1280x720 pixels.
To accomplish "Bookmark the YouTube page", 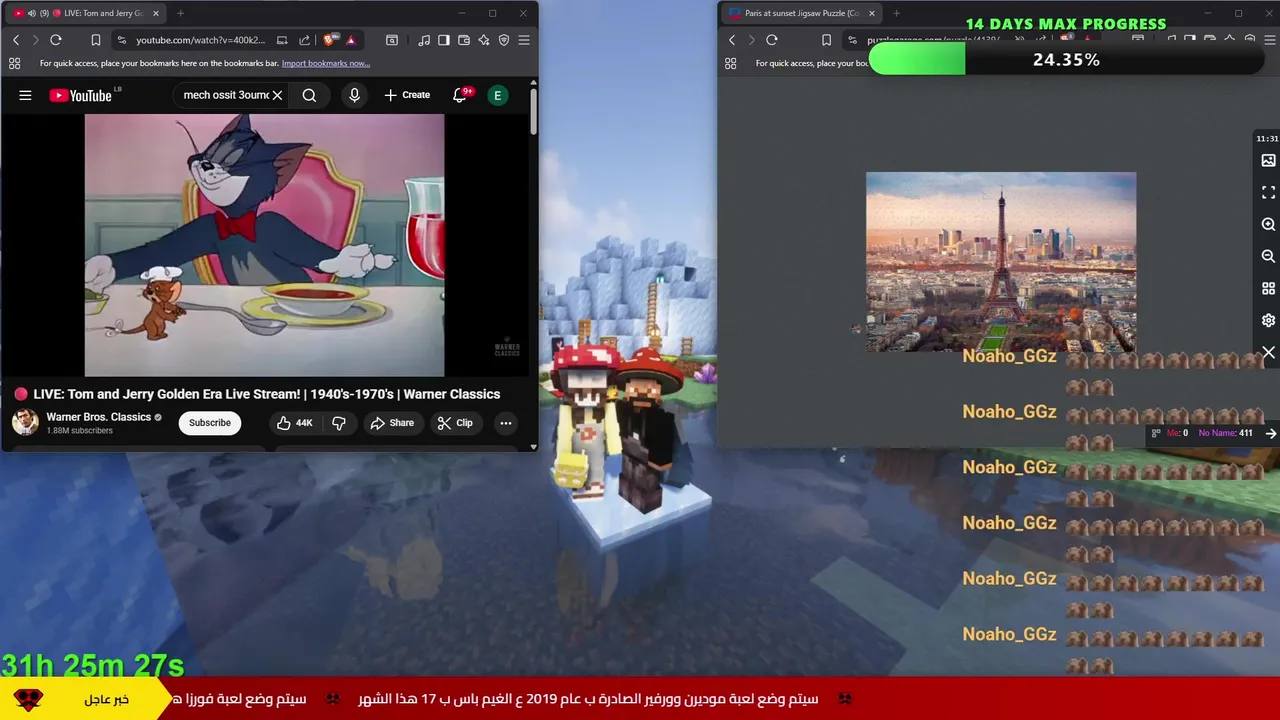I will [x=96, y=40].
